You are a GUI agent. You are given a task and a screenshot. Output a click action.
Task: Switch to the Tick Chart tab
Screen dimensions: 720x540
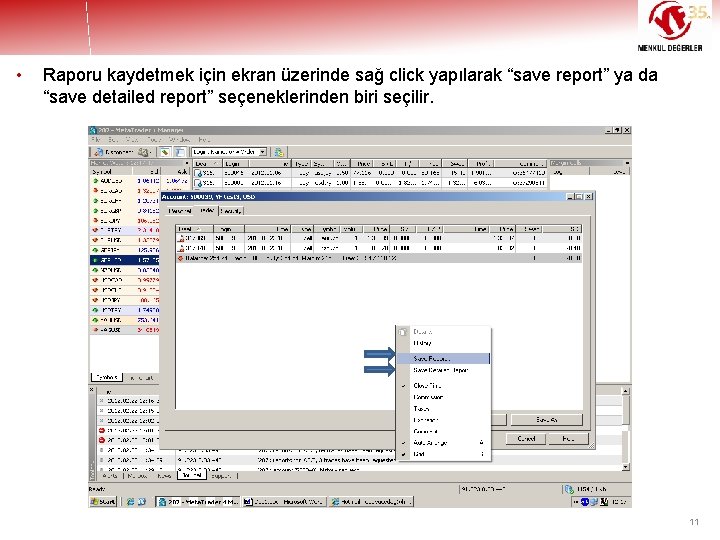(141, 377)
